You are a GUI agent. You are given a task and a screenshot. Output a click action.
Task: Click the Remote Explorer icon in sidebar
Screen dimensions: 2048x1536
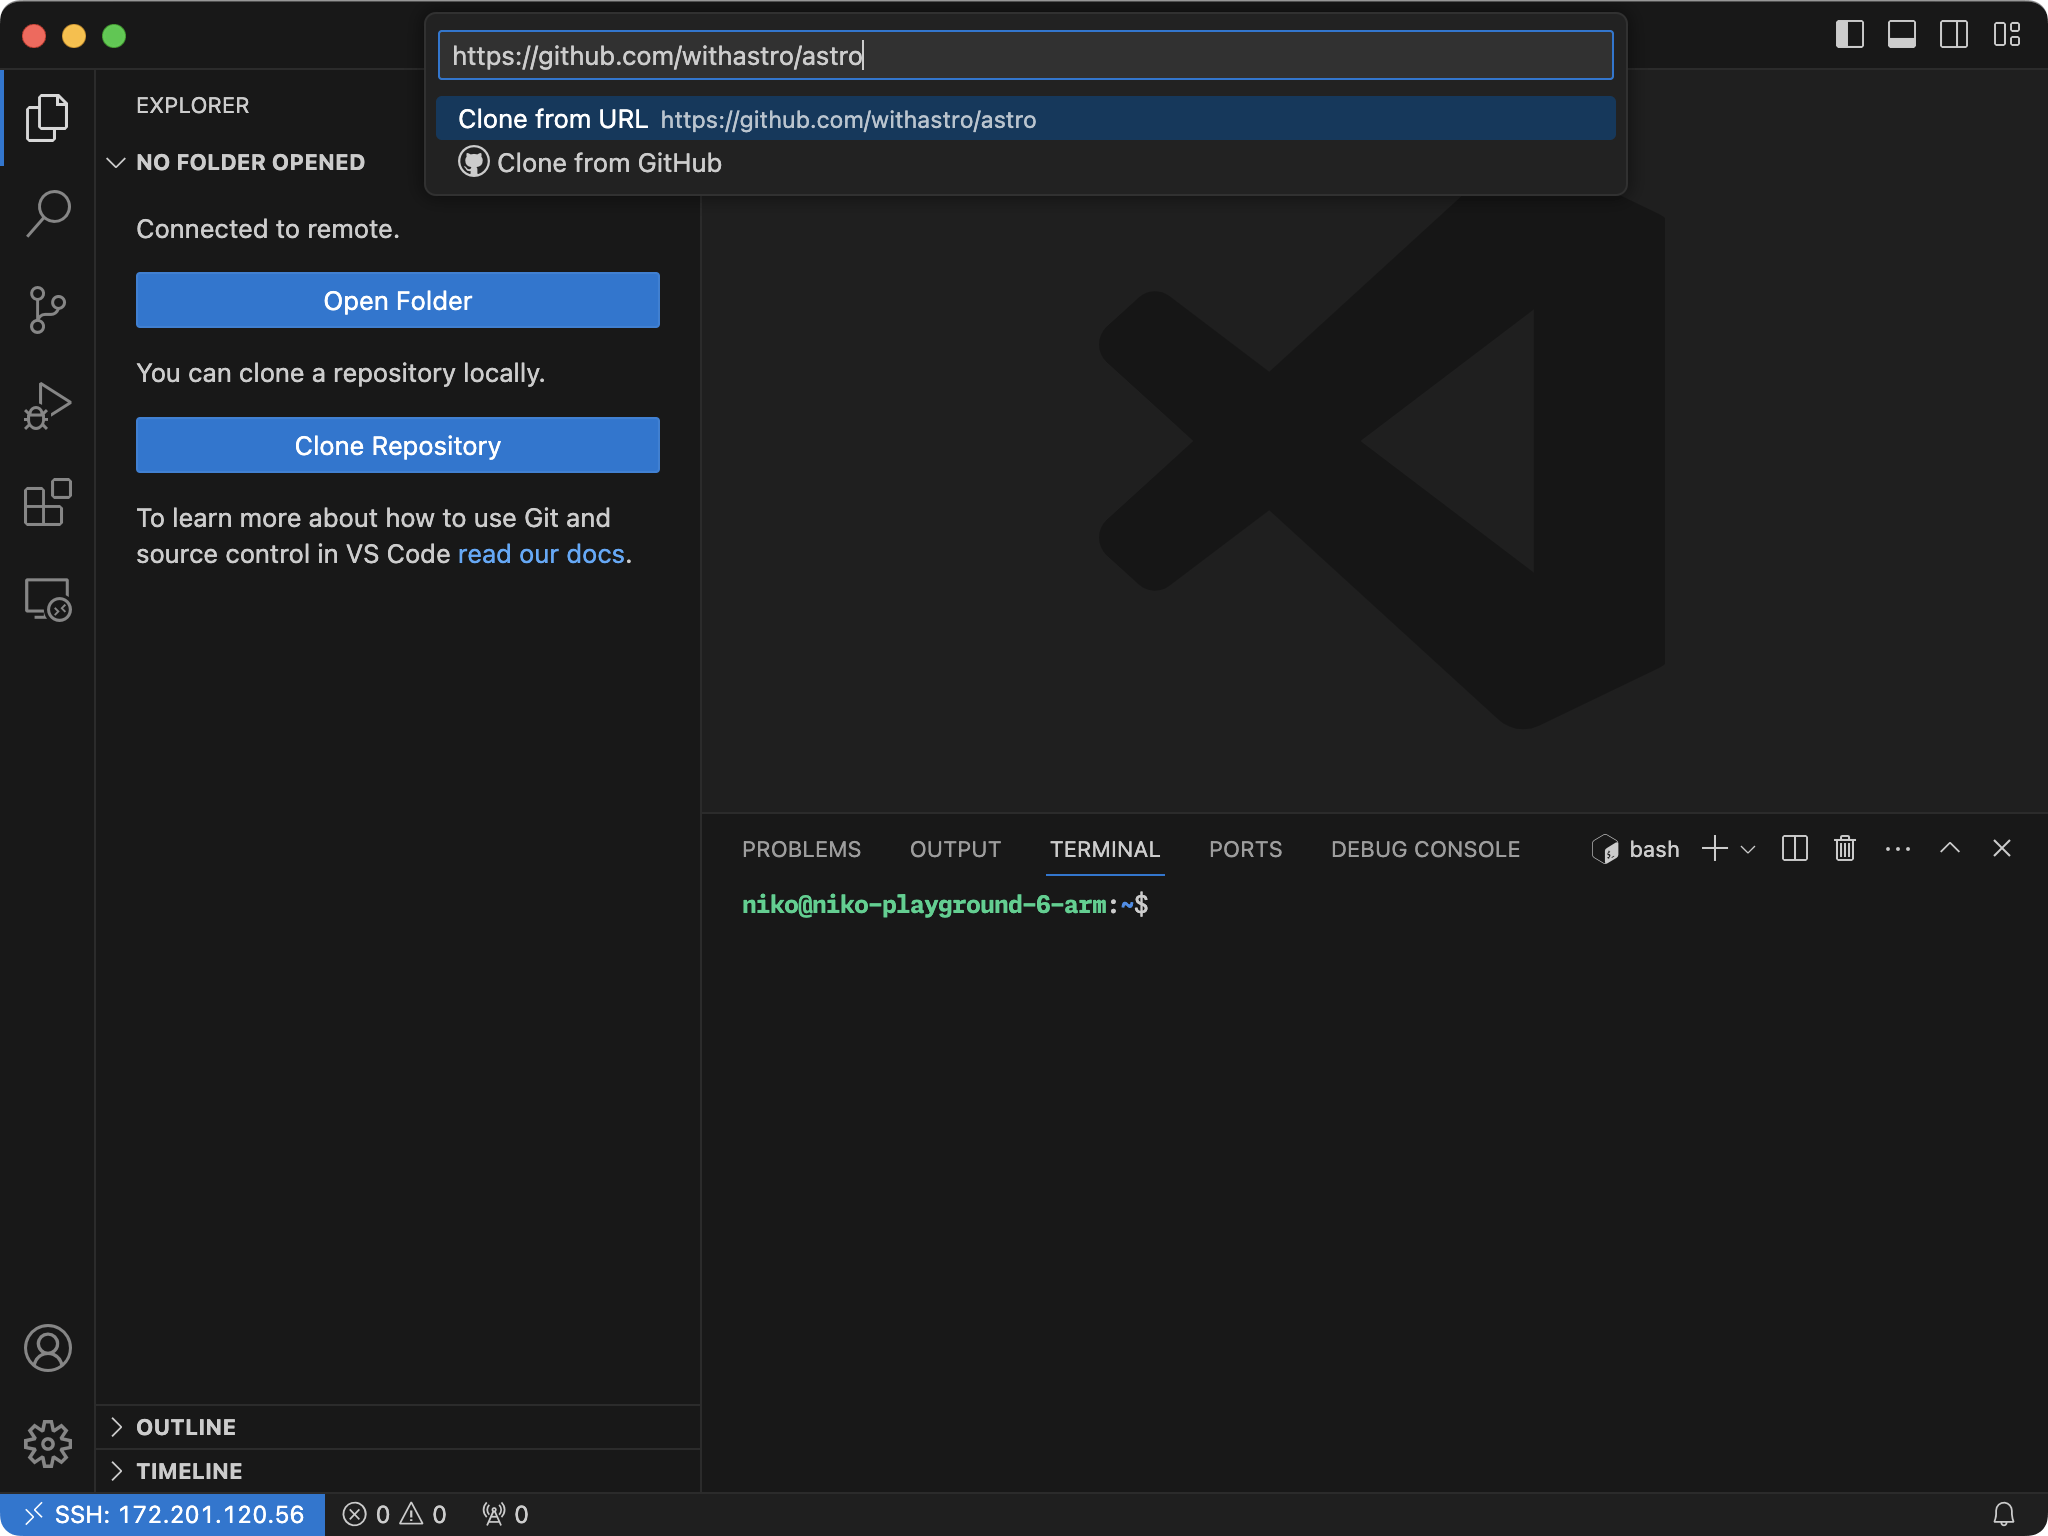pos(48,602)
